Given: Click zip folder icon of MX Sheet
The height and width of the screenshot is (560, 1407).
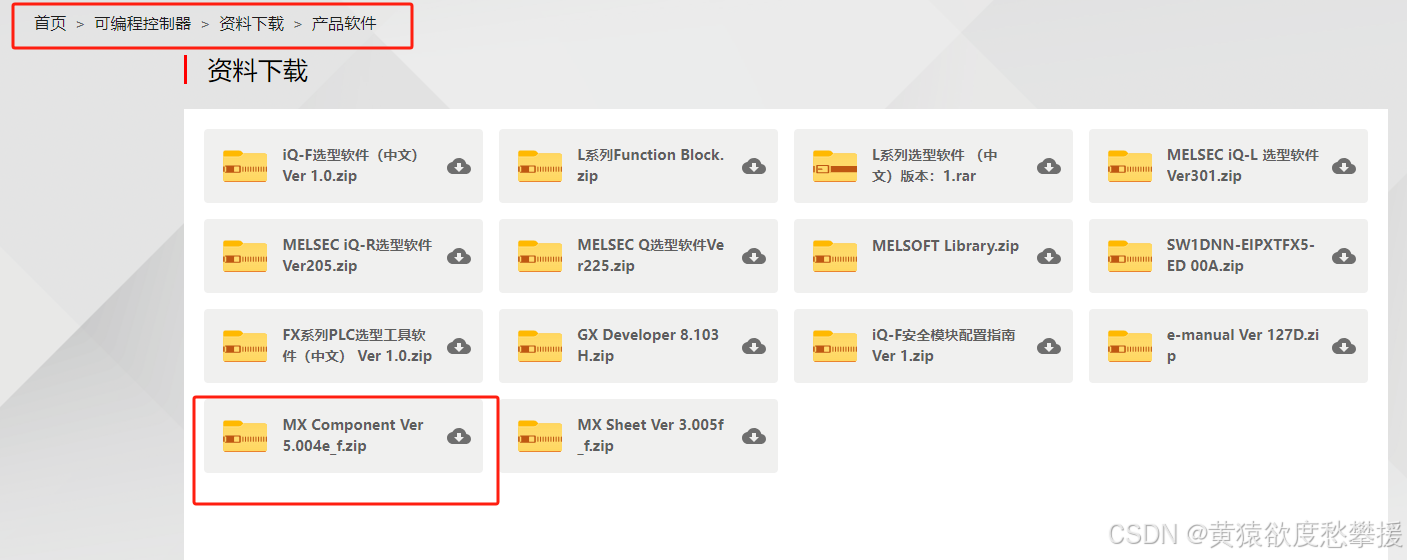Looking at the screenshot, I should click(x=540, y=436).
